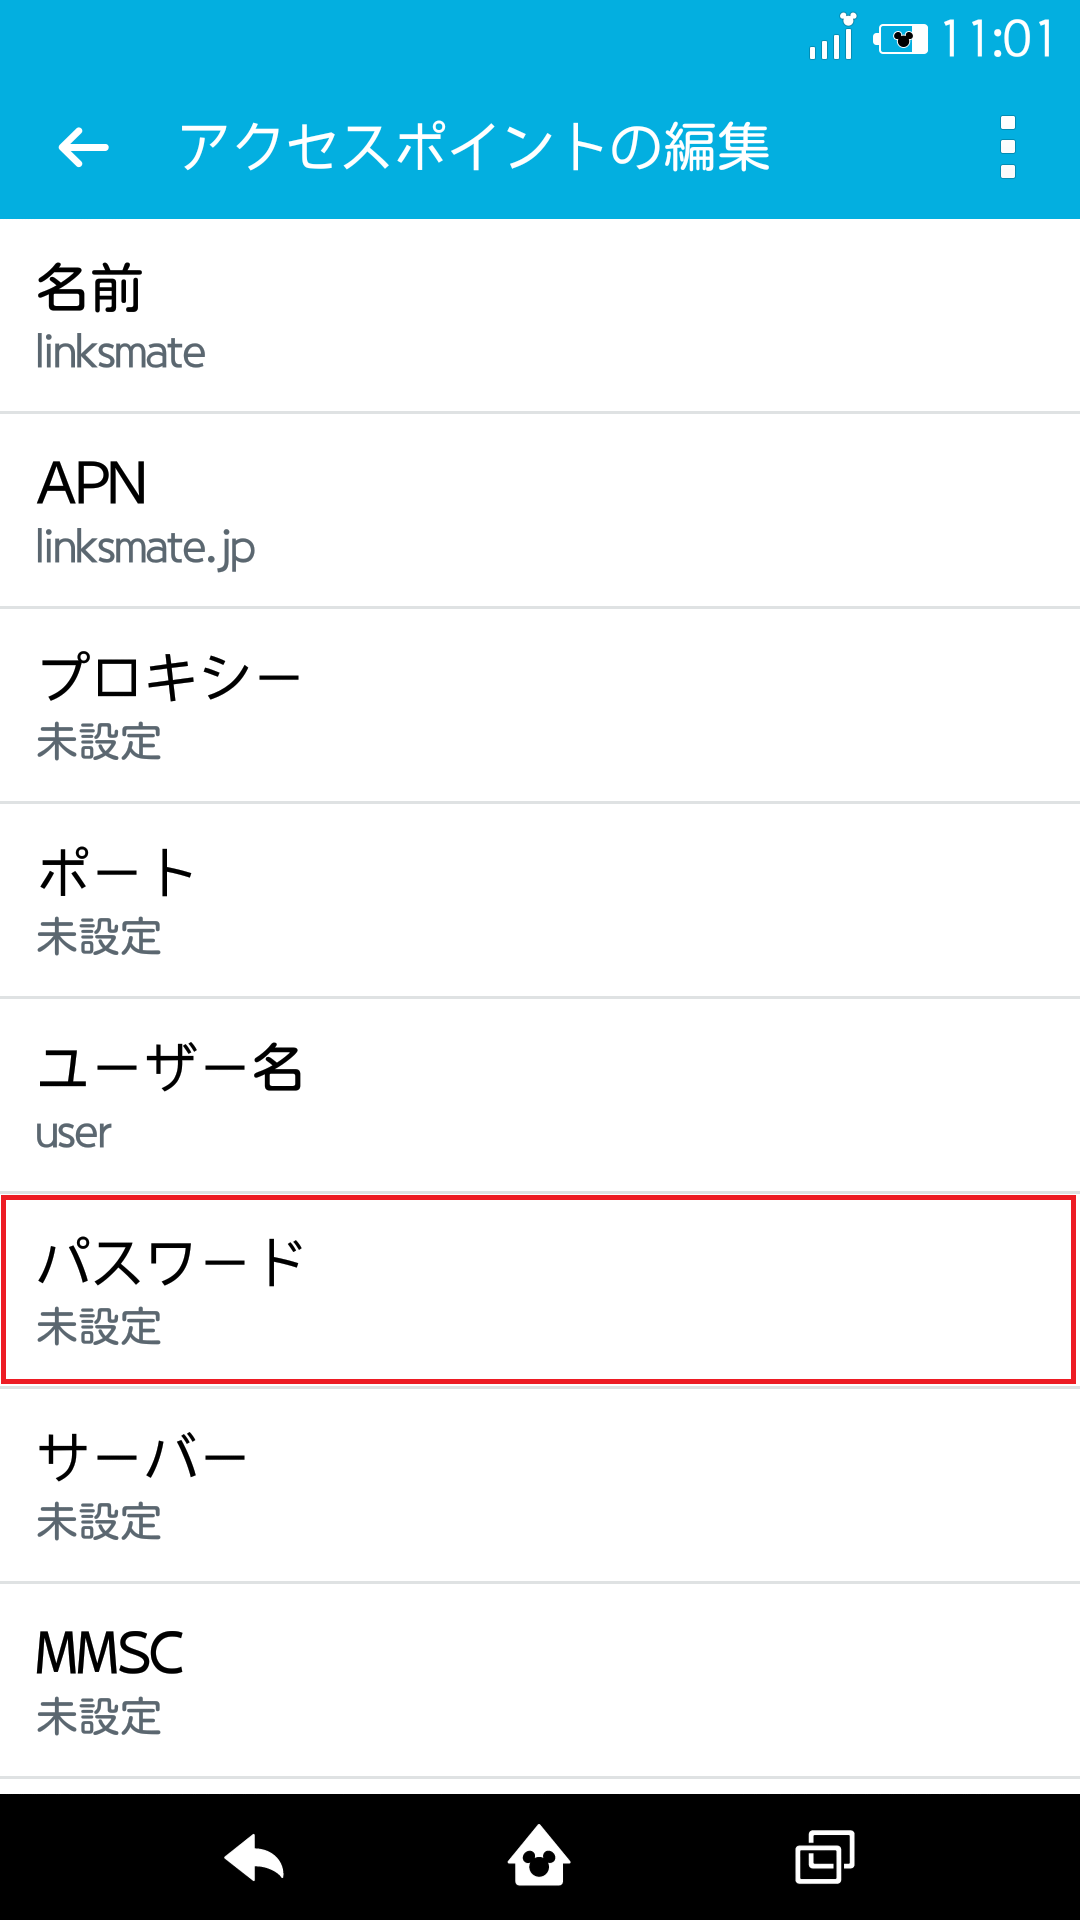Open the highlighted パスワード field
Viewport: 1080px width, 1920px height.
540,1290
